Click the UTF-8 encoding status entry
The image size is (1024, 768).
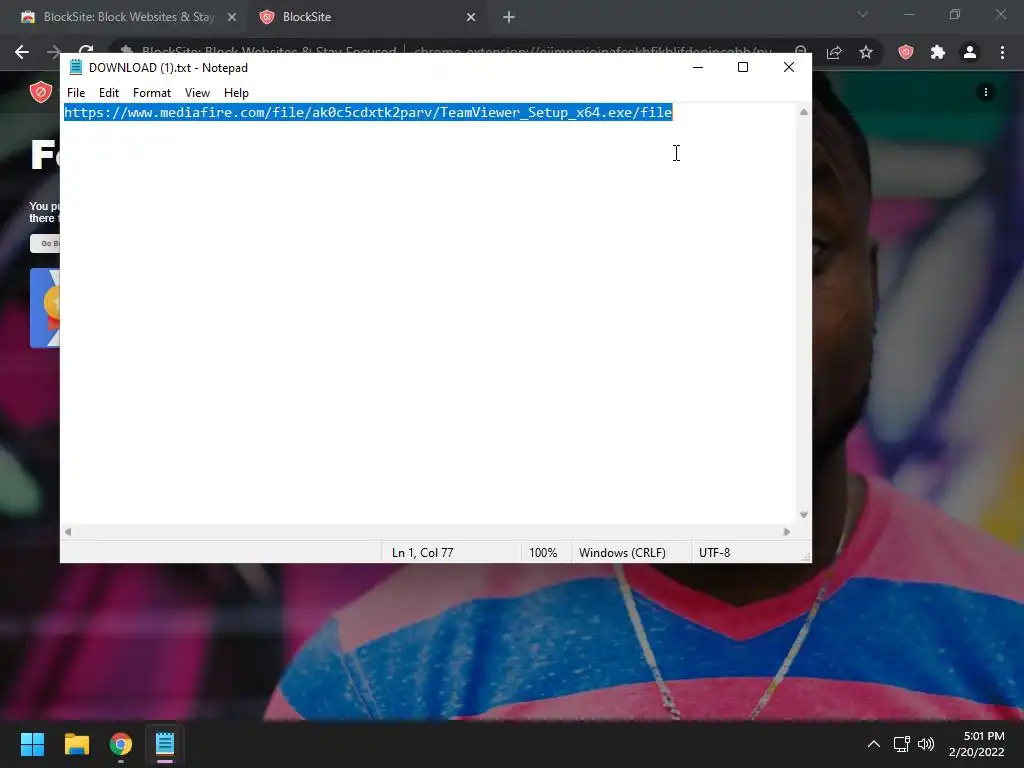(714, 552)
